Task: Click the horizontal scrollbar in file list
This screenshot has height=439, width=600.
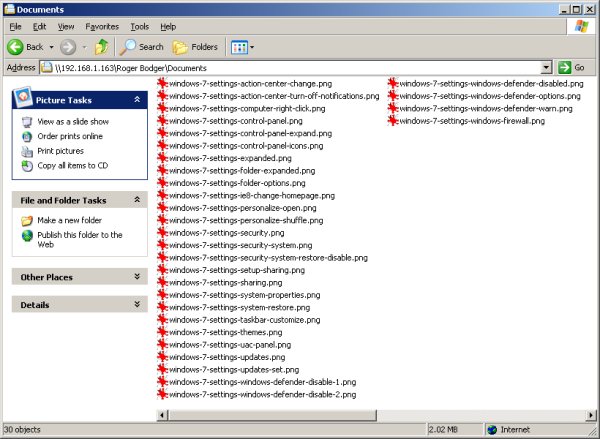Action: (370, 414)
